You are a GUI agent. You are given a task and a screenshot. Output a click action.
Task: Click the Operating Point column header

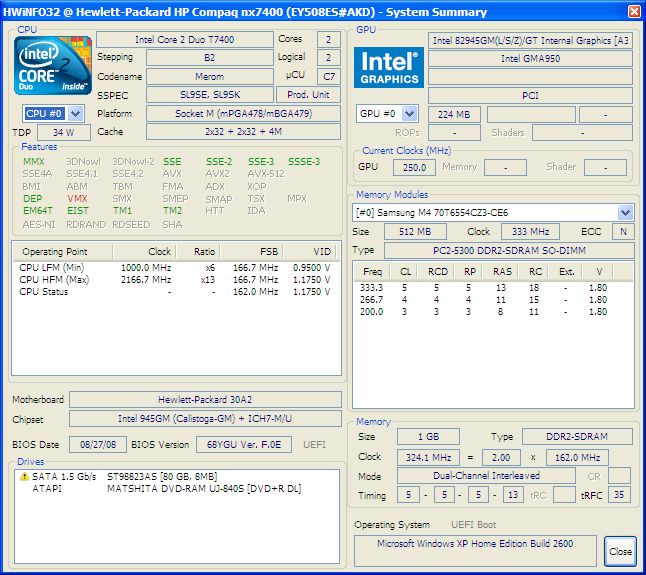63,252
